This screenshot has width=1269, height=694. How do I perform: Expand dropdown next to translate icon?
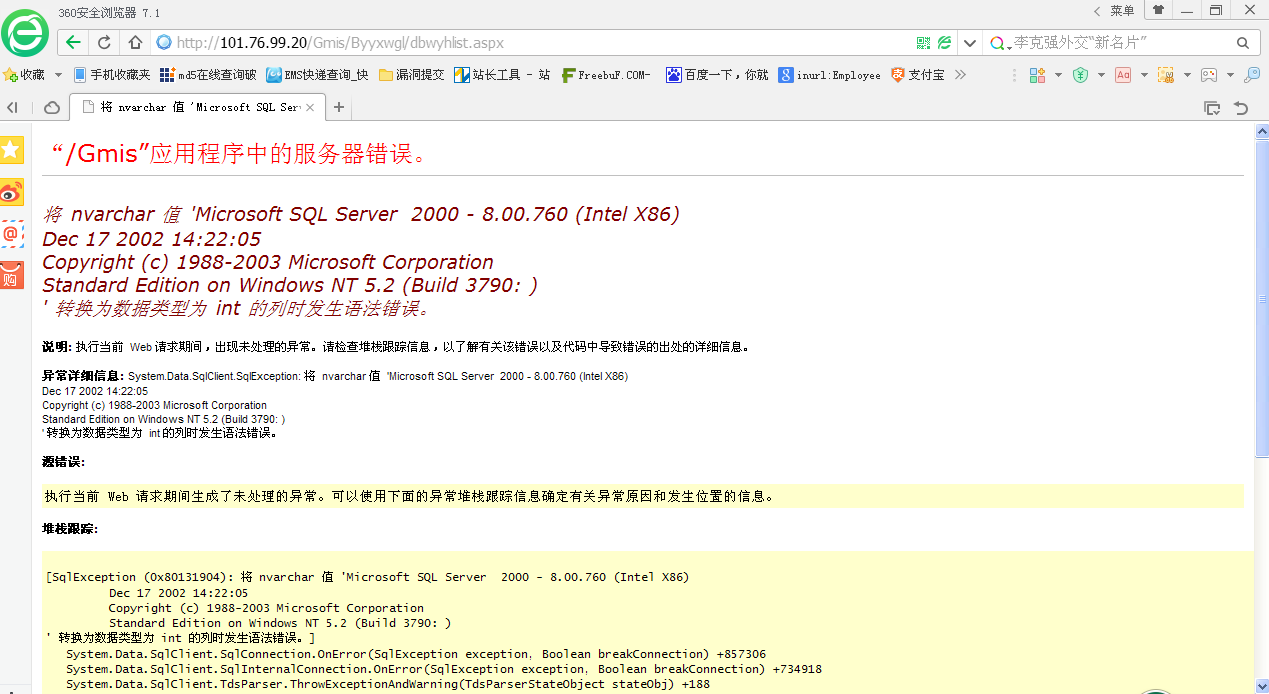point(1144,75)
